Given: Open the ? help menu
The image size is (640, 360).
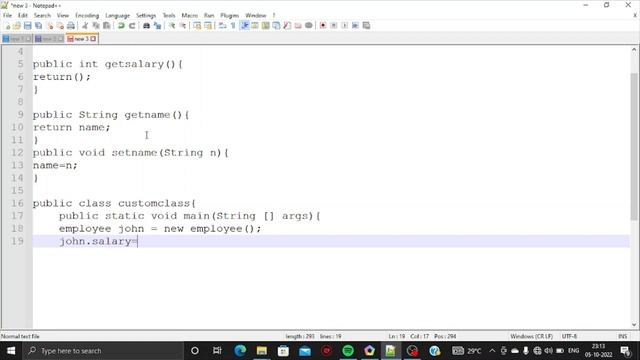Looking at the screenshot, I should (274, 16).
